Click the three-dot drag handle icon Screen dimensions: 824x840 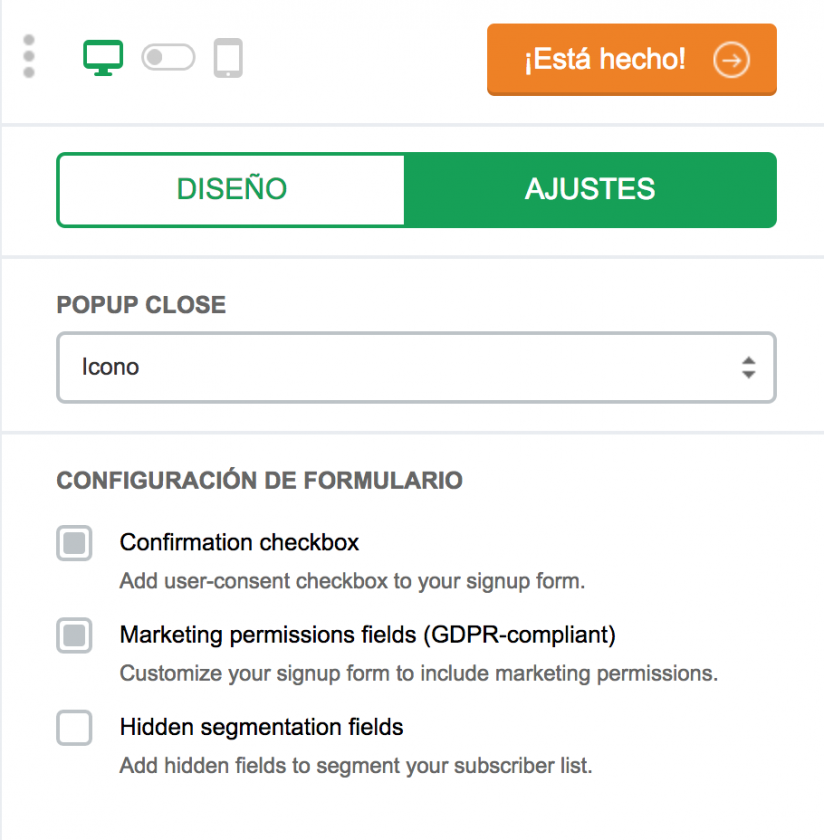(x=29, y=57)
